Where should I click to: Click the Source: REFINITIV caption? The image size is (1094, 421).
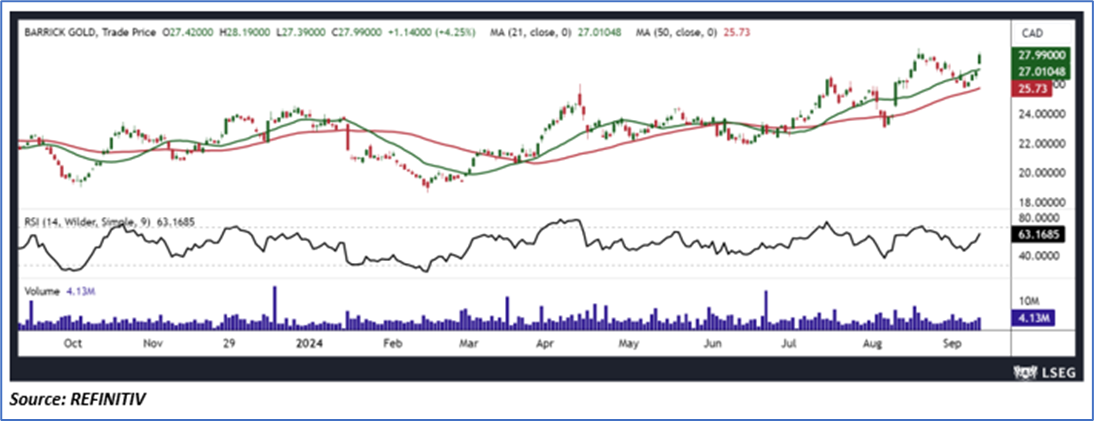coord(78,399)
